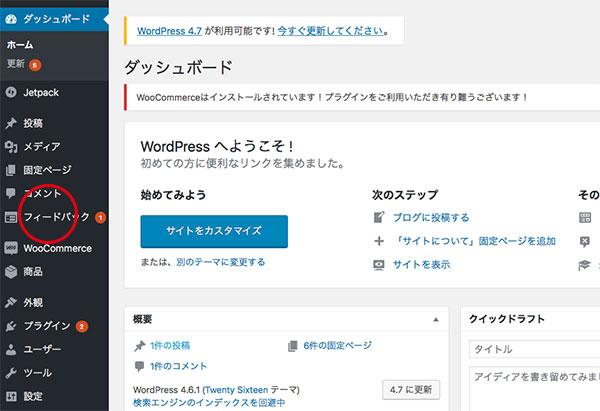Click the pages icon beside 6件の固定ページ

click(x=293, y=346)
